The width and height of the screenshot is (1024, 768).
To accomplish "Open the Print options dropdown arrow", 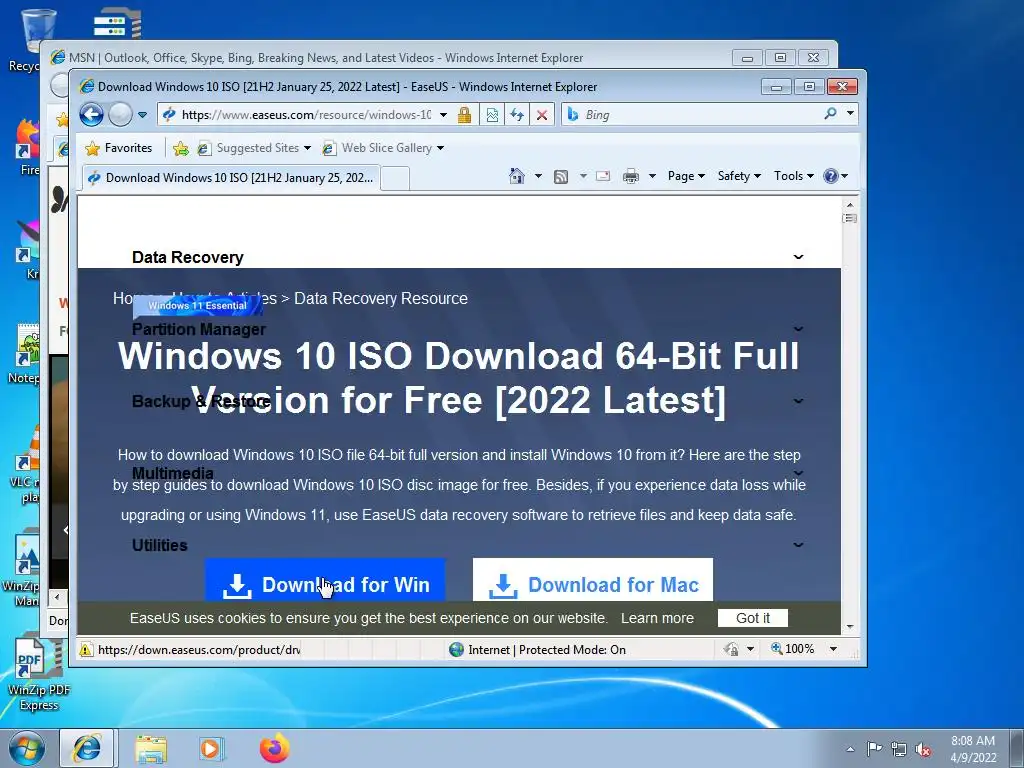I will point(652,176).
